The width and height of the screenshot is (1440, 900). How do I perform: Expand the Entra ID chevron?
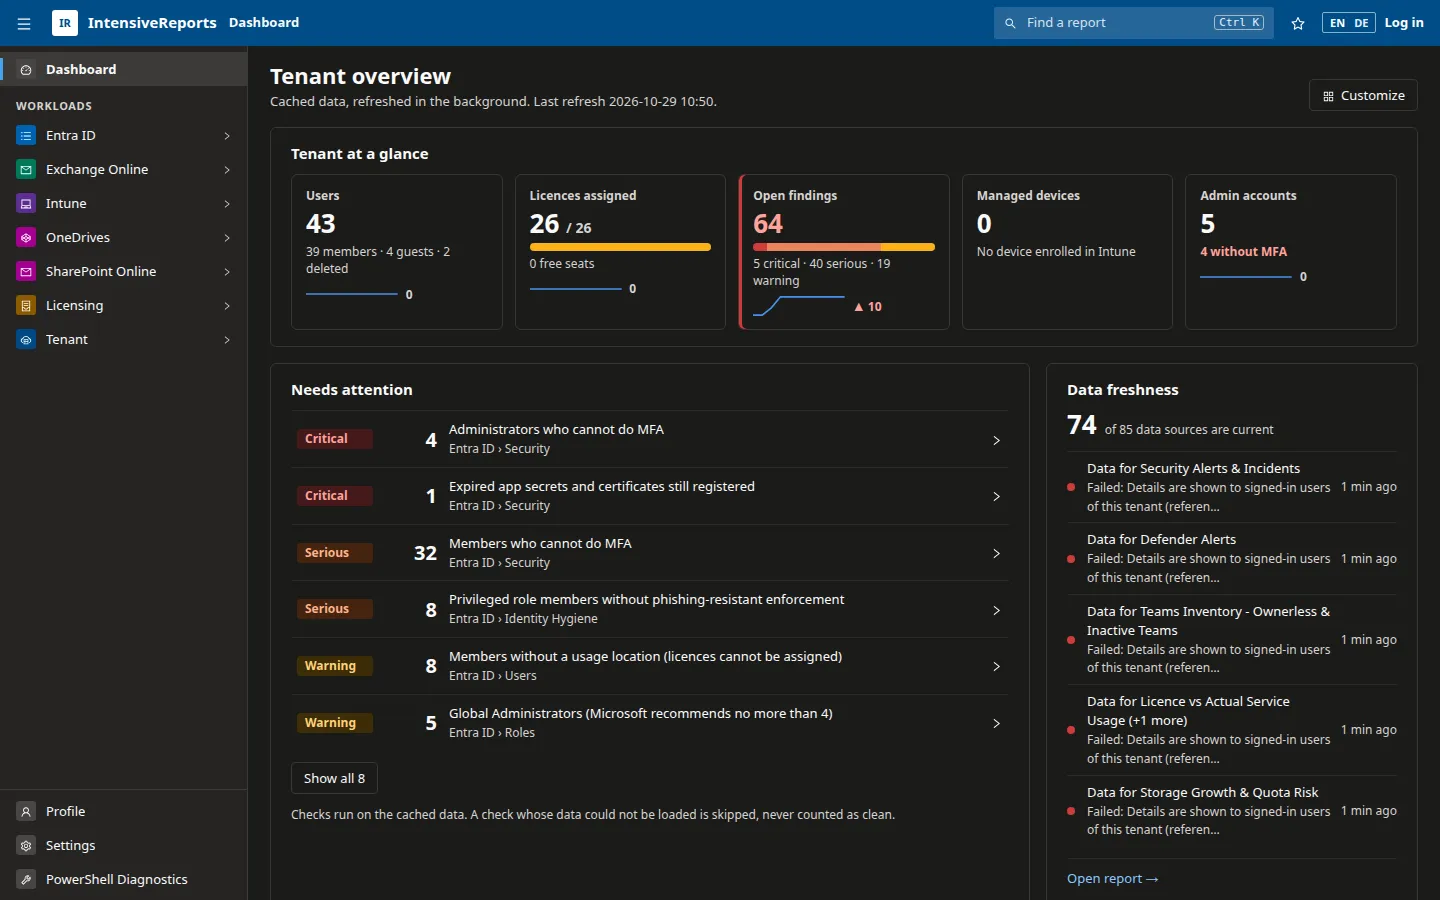click(227, 136)
